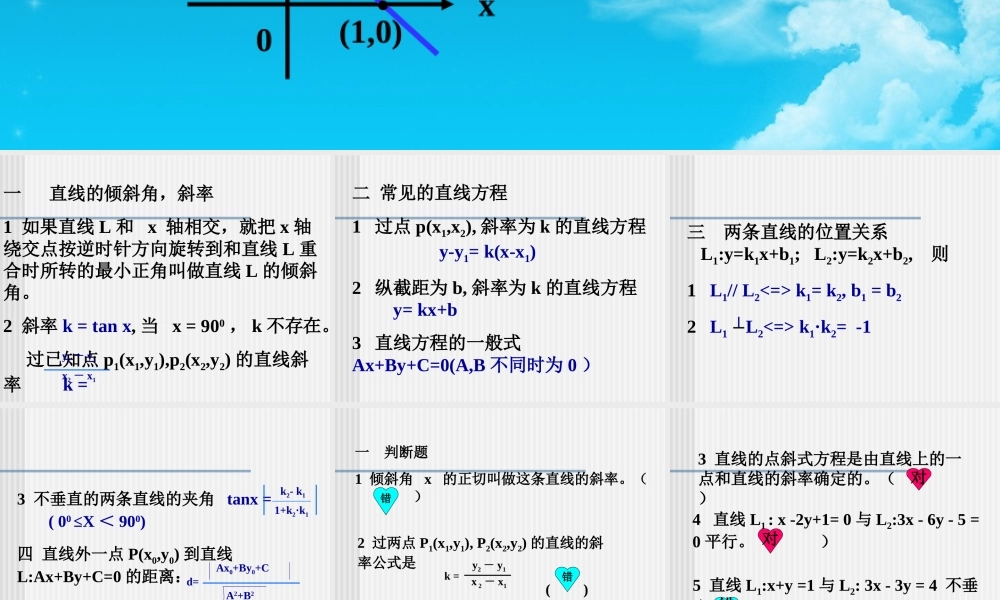Click the red 对 heart after 平行

[770, 540]
